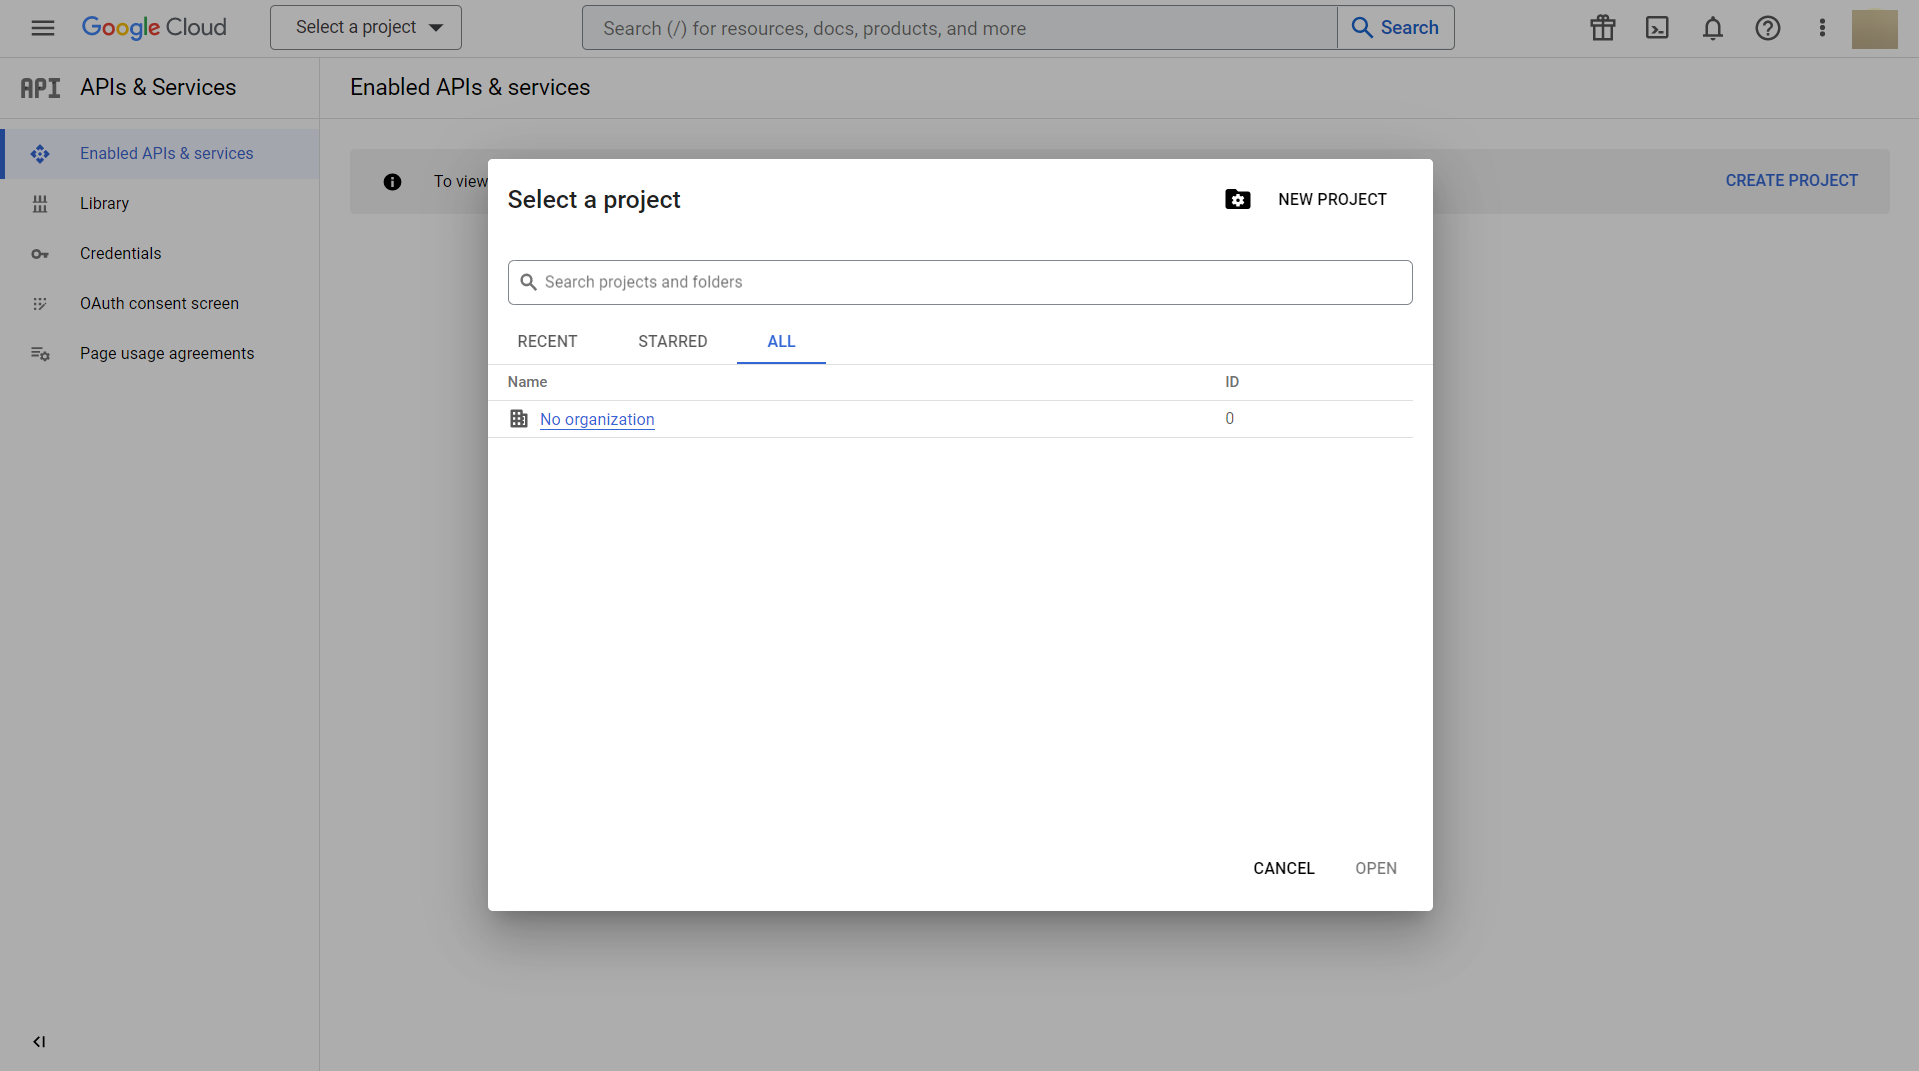Collapse the left side panel
Viewport: 1919px width, 1071px height.
pyautogui.click(x=39, y=1041)
